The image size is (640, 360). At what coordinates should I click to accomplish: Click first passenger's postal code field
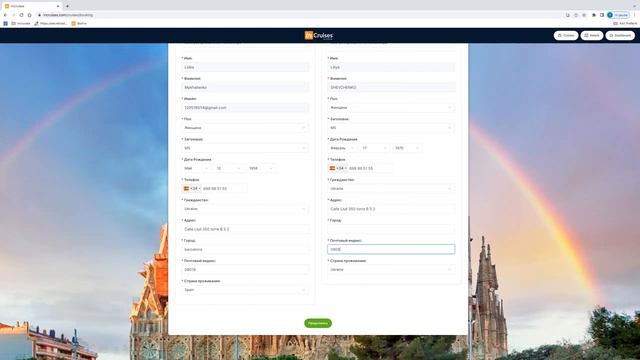coord(245,269)
